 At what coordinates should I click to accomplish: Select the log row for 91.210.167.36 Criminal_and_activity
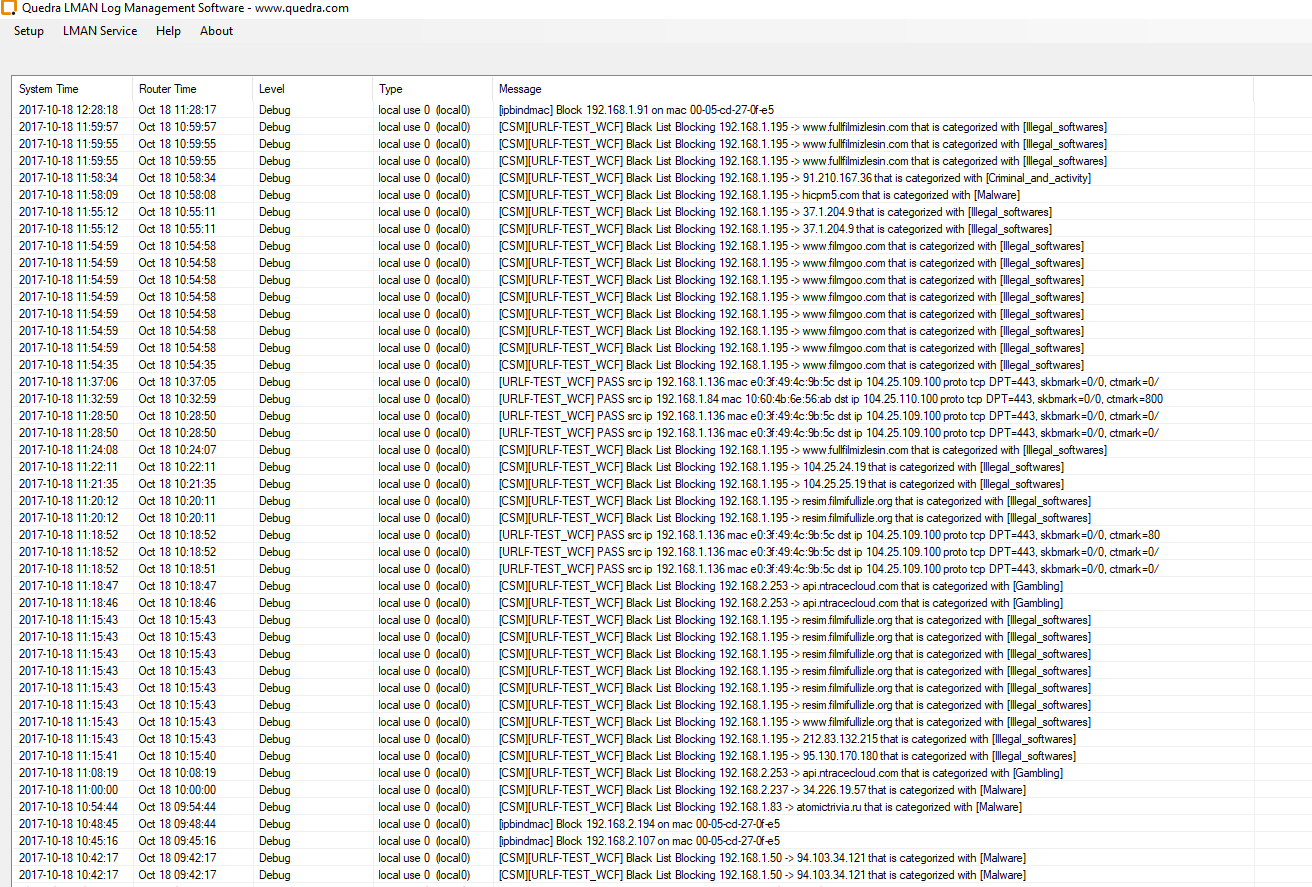(794, 178)
